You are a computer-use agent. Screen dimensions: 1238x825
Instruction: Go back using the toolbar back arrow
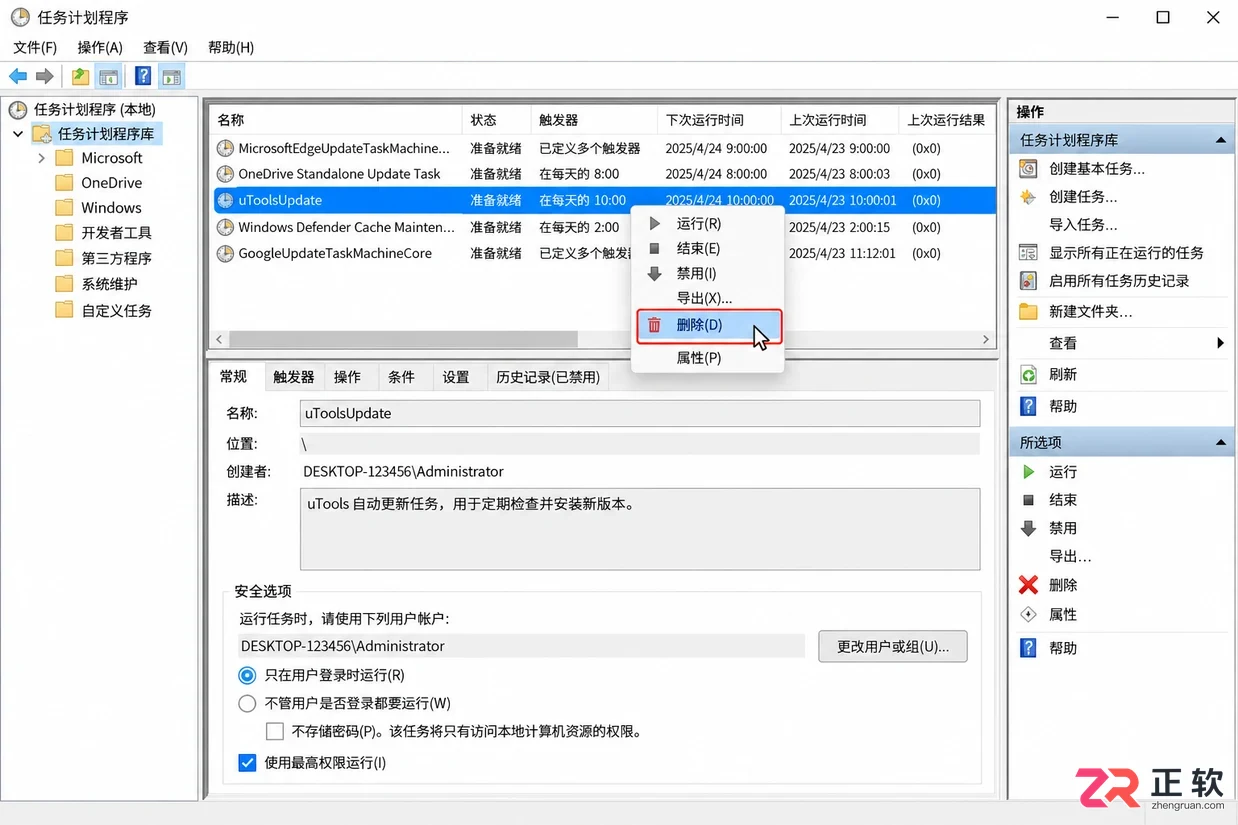tap(18, 76)
